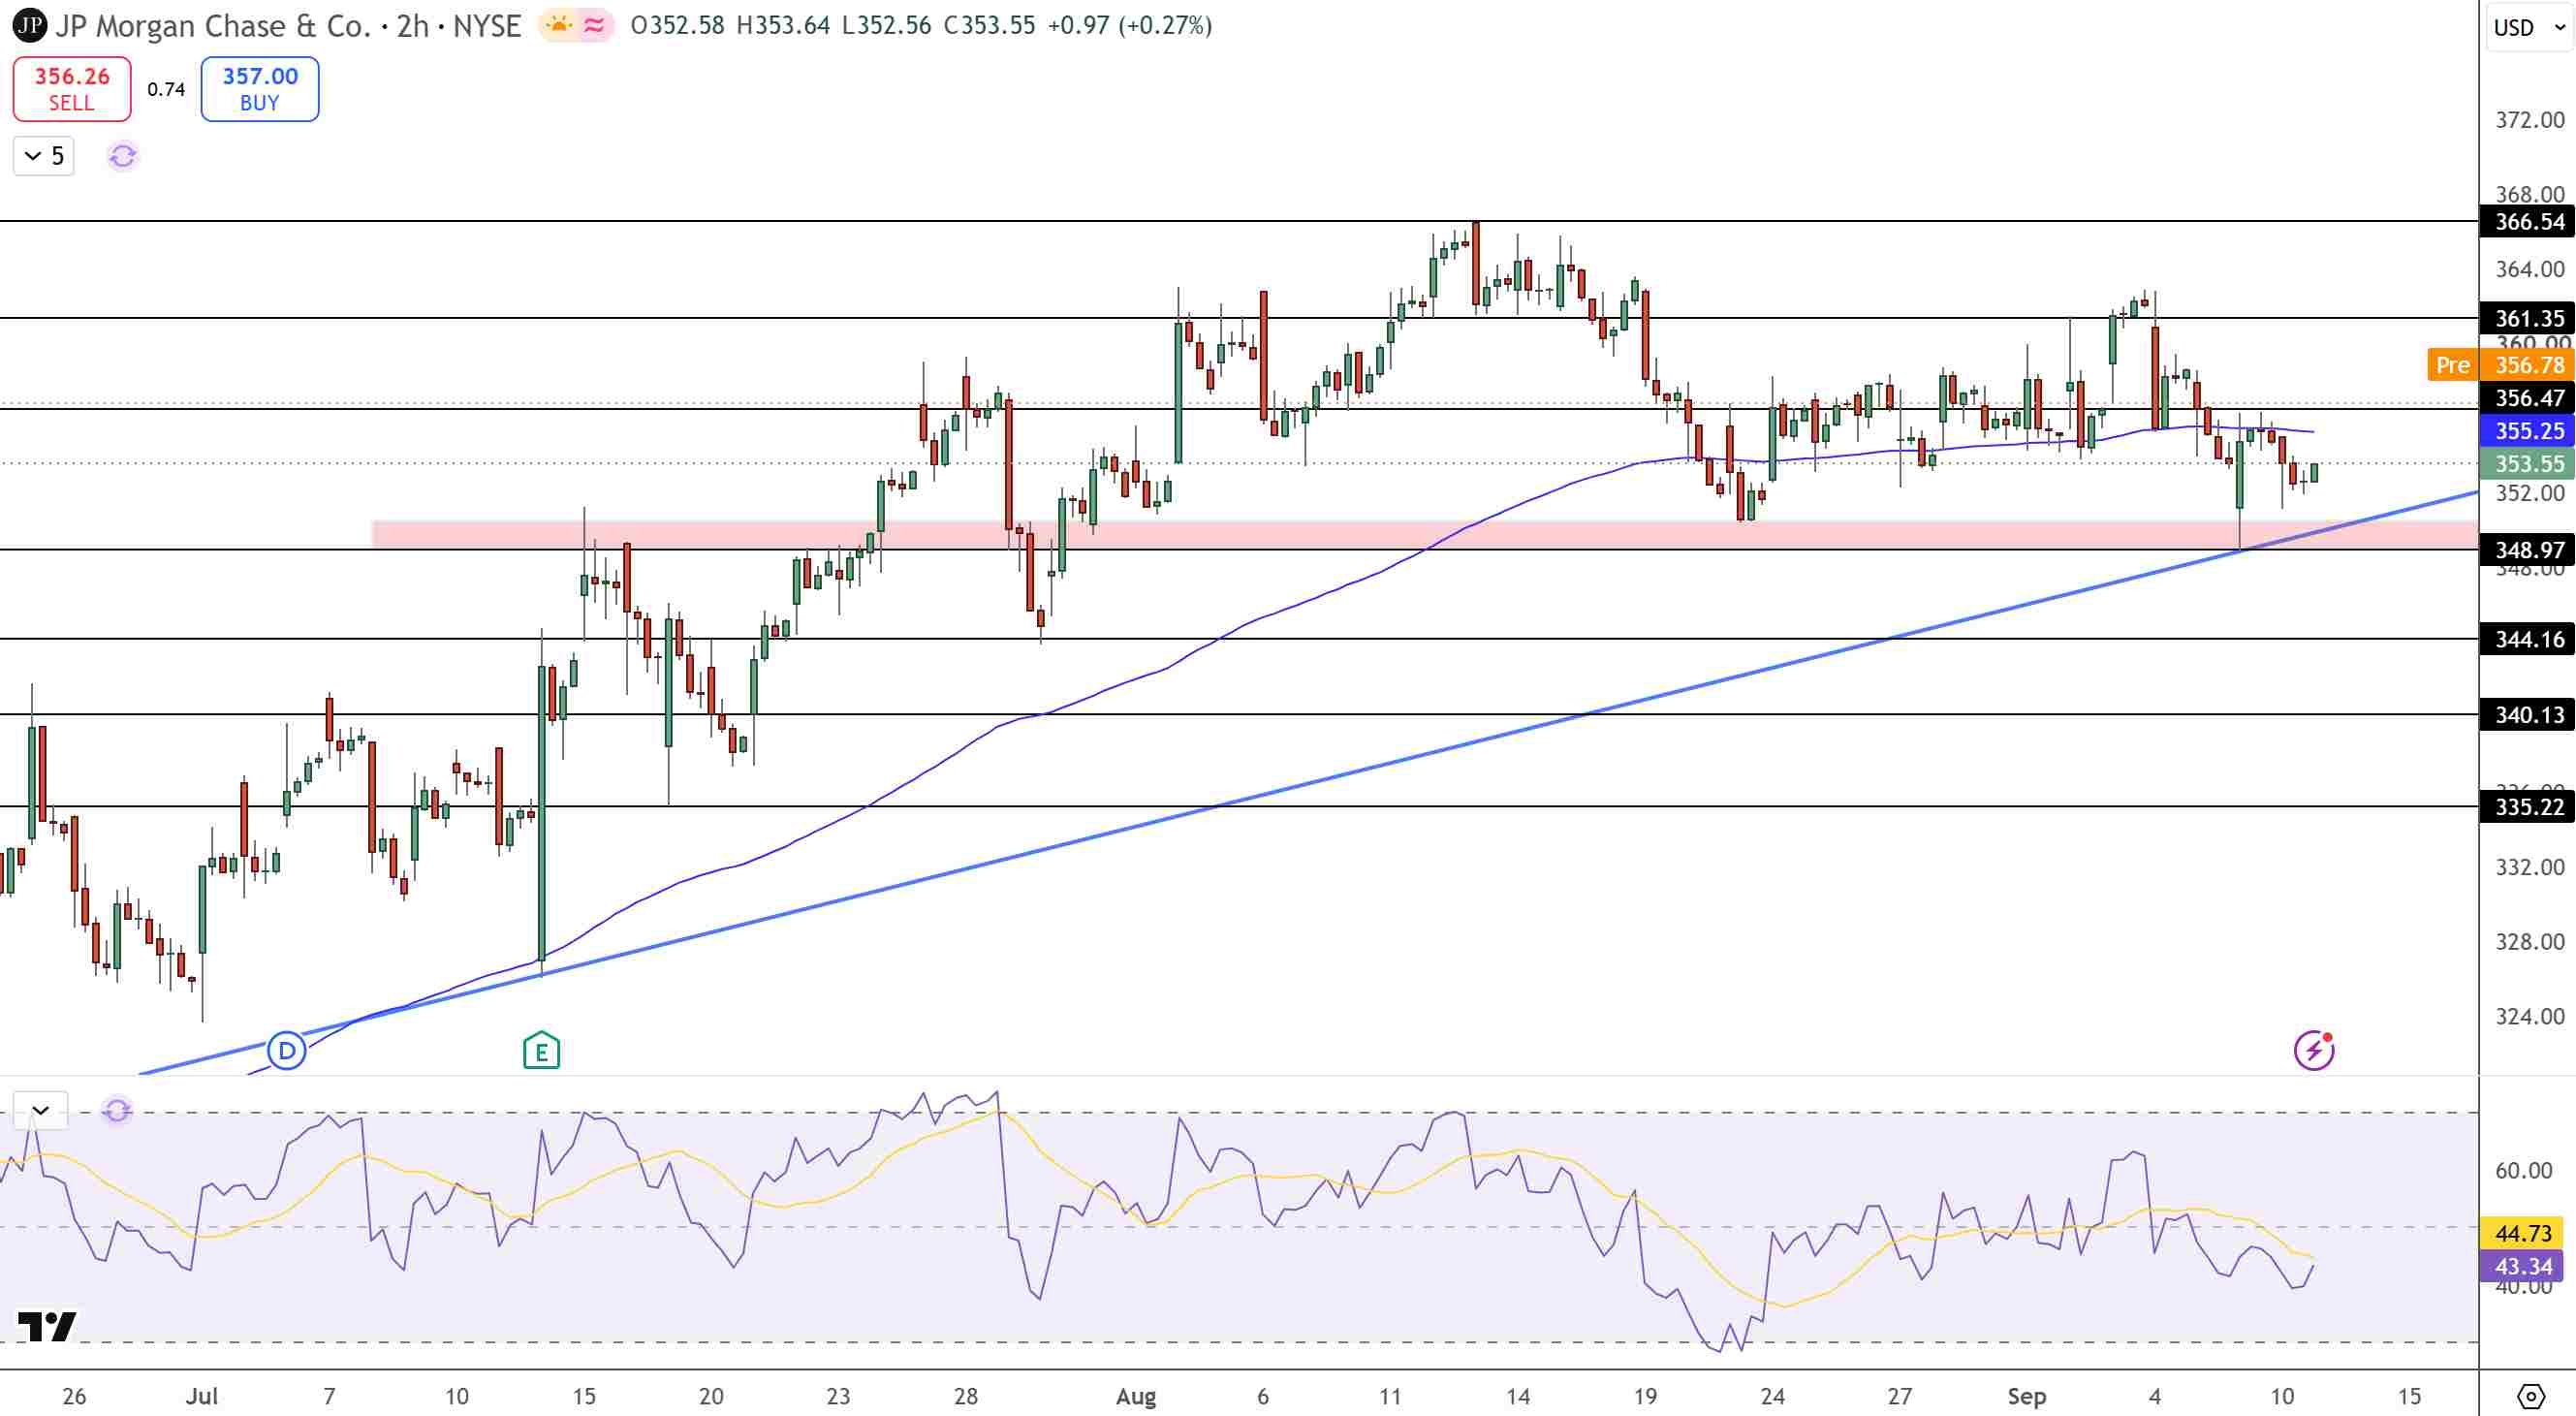Open the USD currency dropdown

click(2530, 27)
